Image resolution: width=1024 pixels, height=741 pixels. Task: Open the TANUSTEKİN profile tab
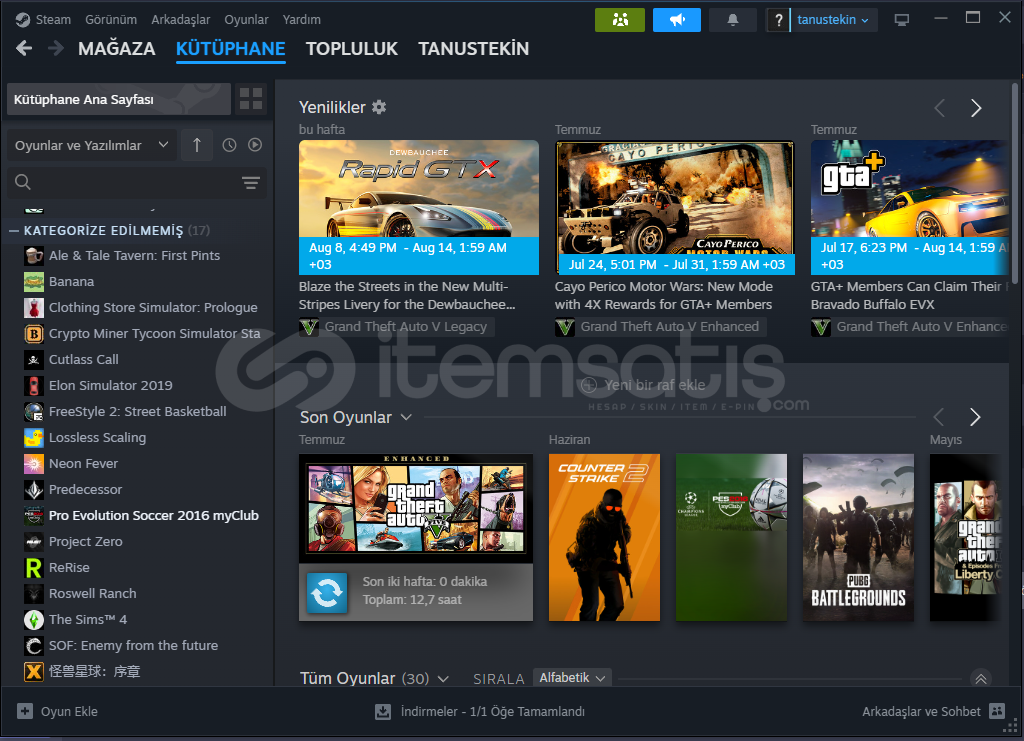473,48
